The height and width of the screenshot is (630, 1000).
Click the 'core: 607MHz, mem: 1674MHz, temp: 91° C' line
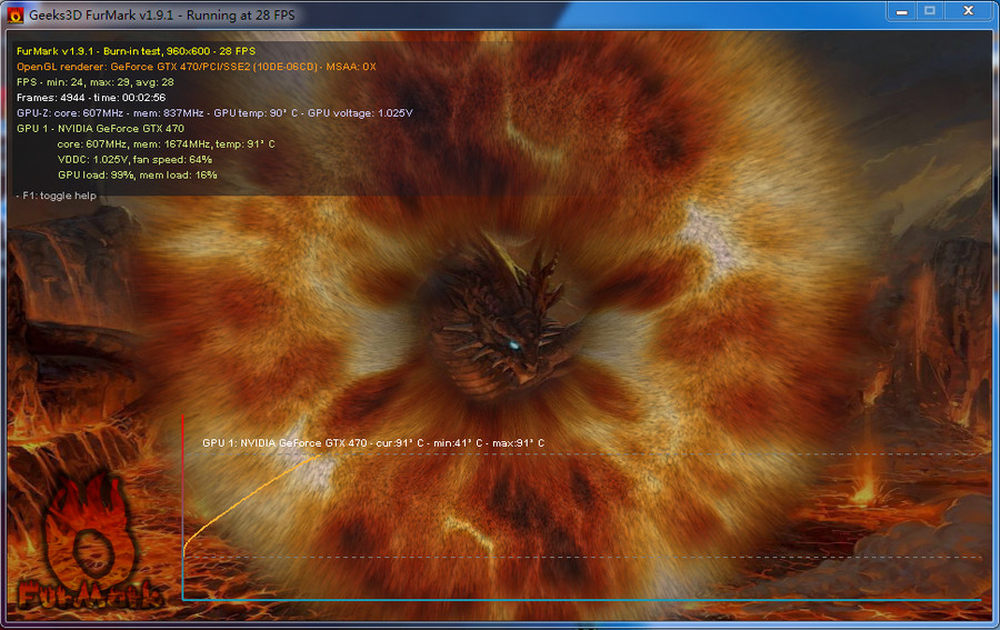click(x=166, y=144)
